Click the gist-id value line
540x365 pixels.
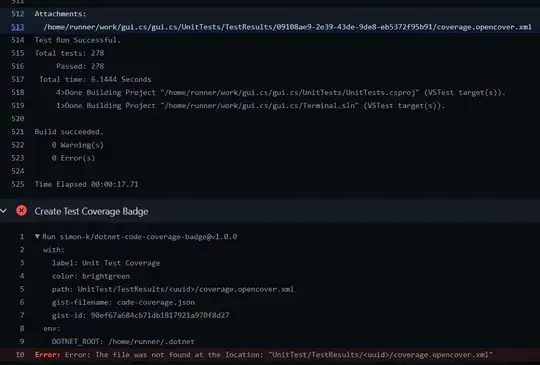[x=141, y=315]
